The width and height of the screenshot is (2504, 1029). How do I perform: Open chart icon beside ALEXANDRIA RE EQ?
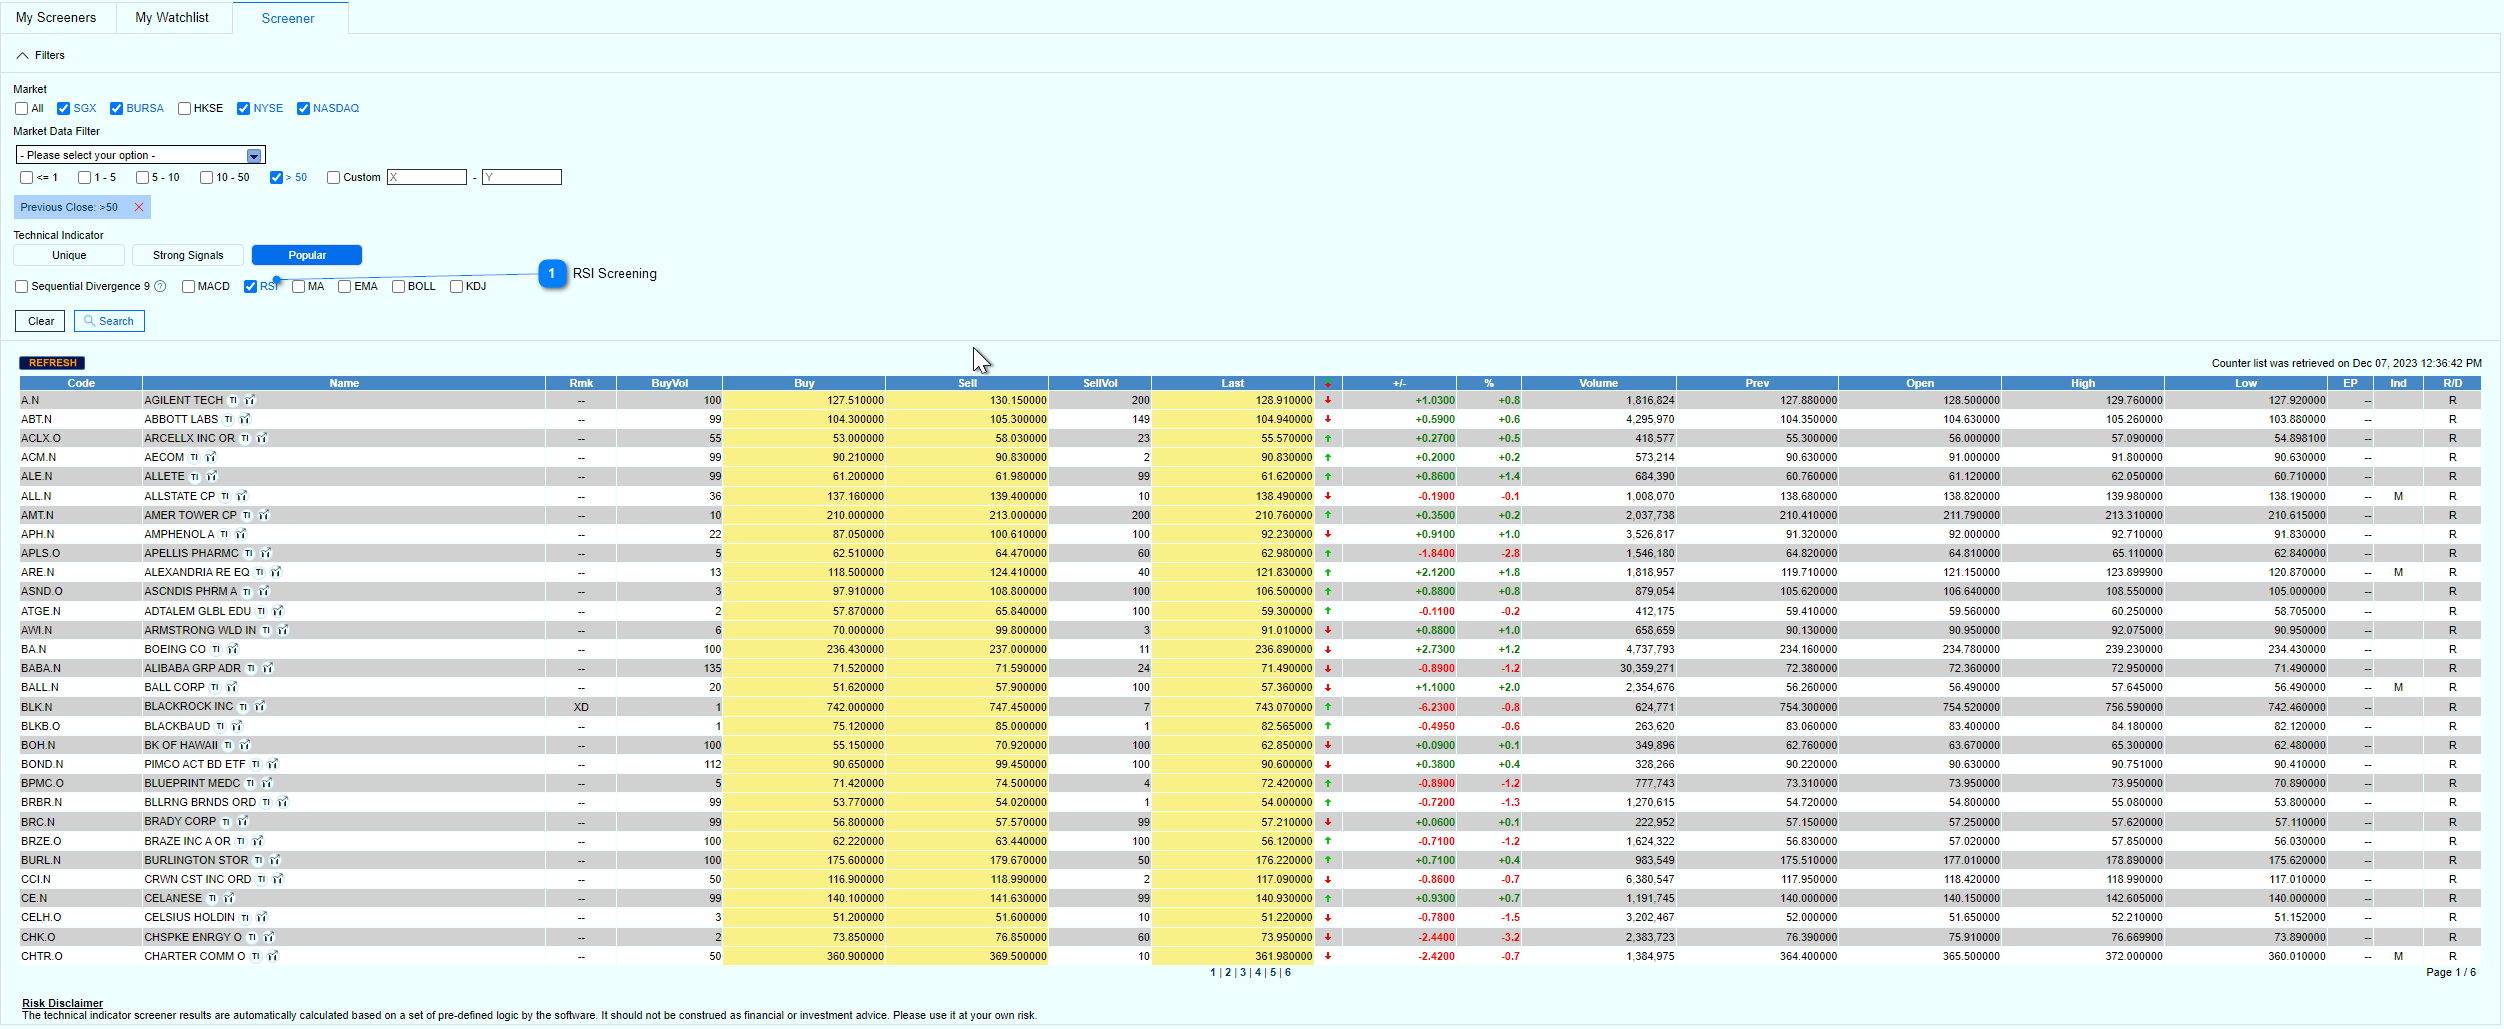point(276,572)
